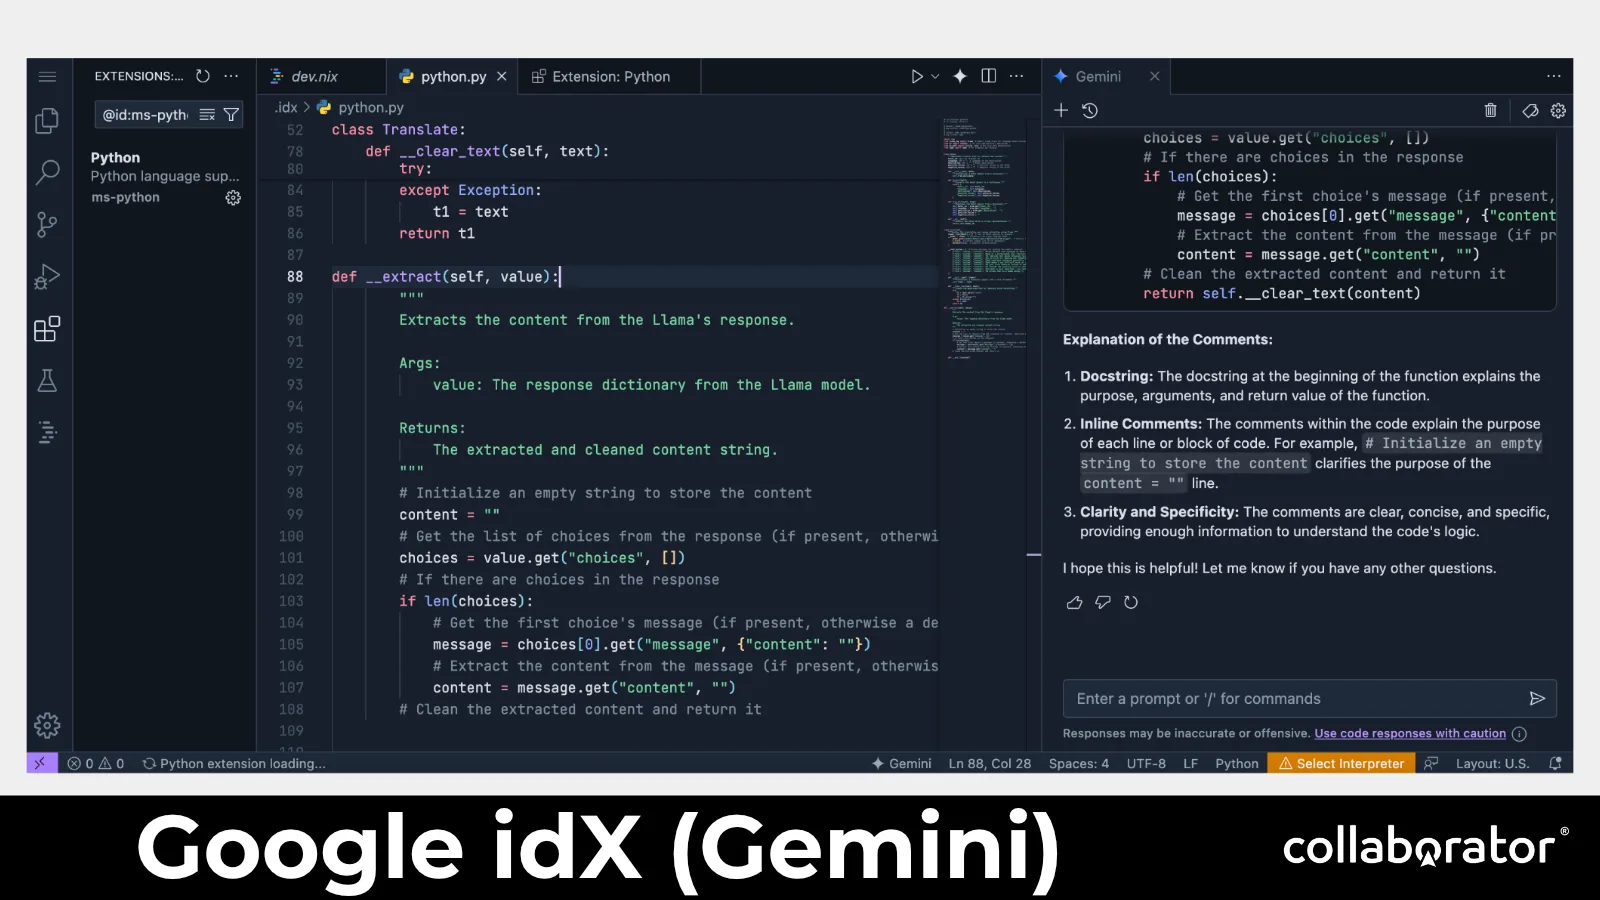Refresh the Extensions list
The image size is (1600, 900).
coord(203,76)
